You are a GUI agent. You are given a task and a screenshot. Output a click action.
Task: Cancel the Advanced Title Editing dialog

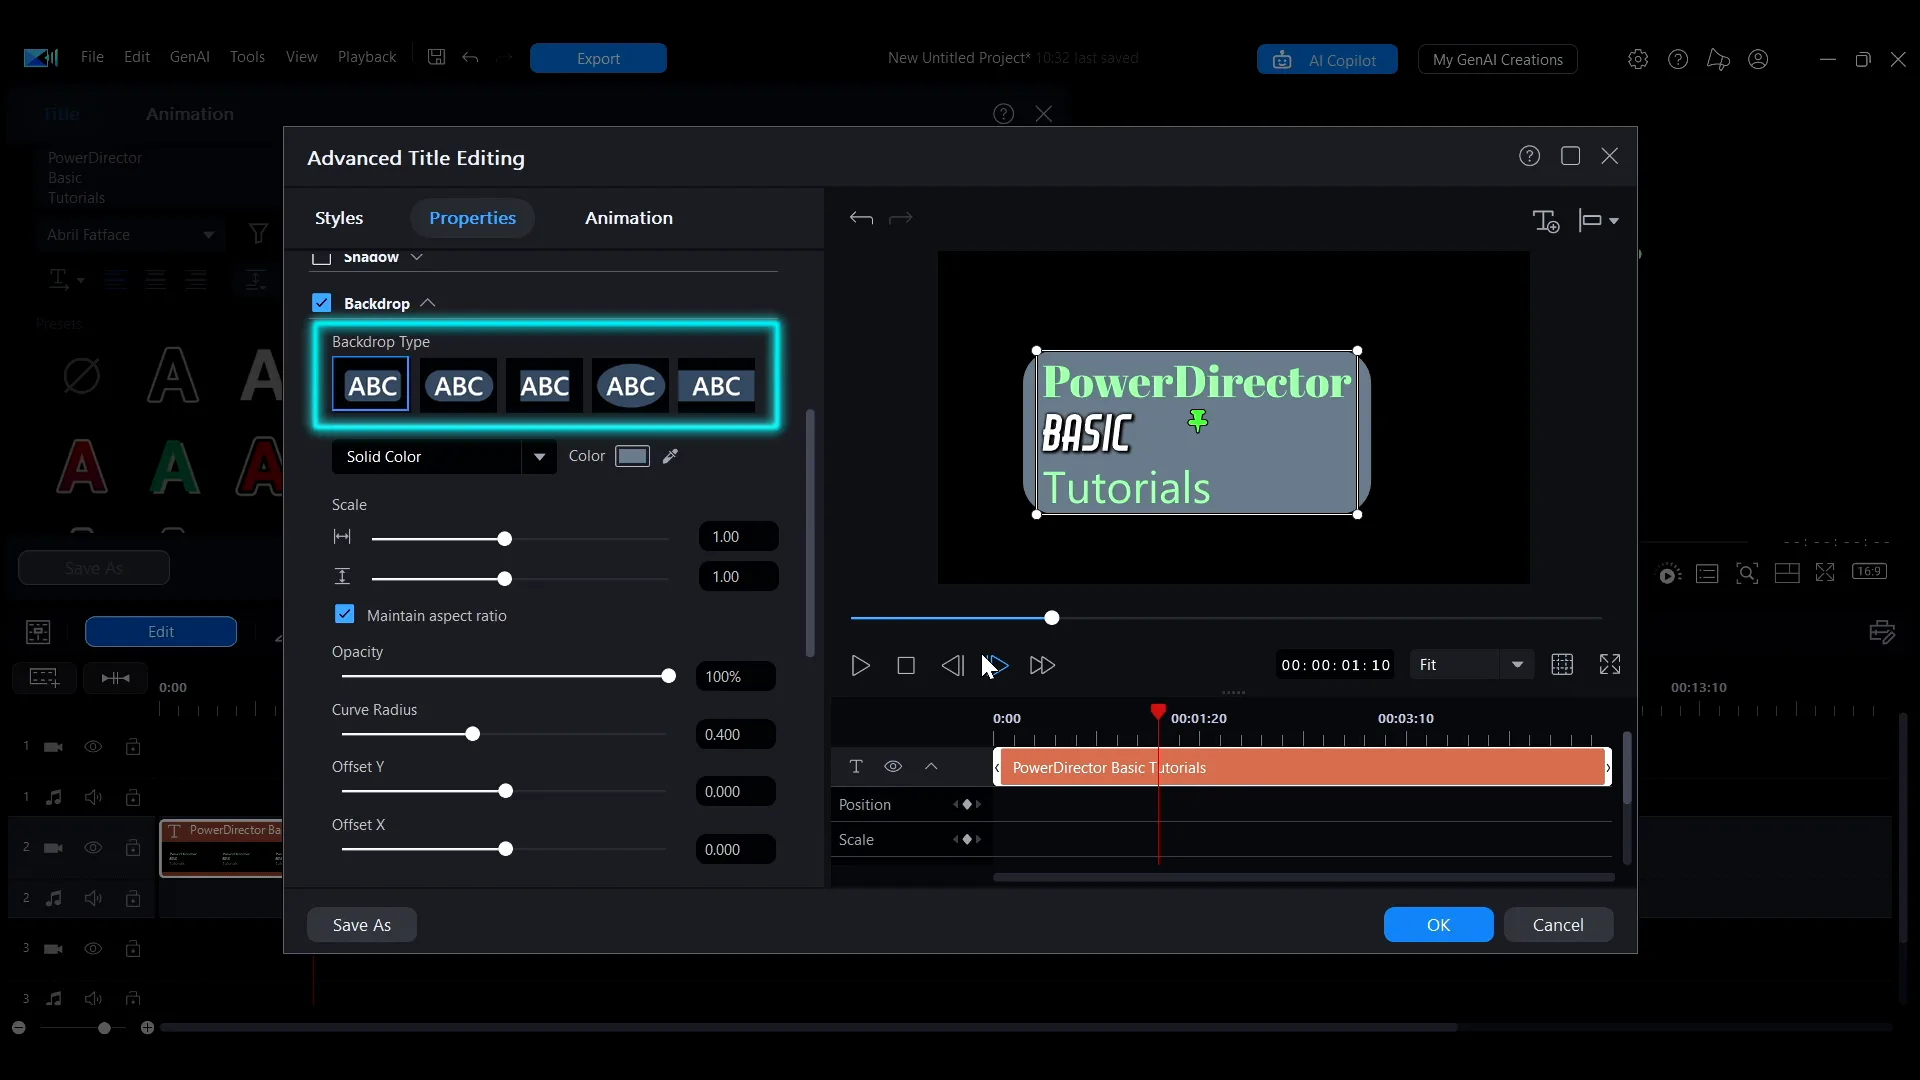[x=1558, y=925]
